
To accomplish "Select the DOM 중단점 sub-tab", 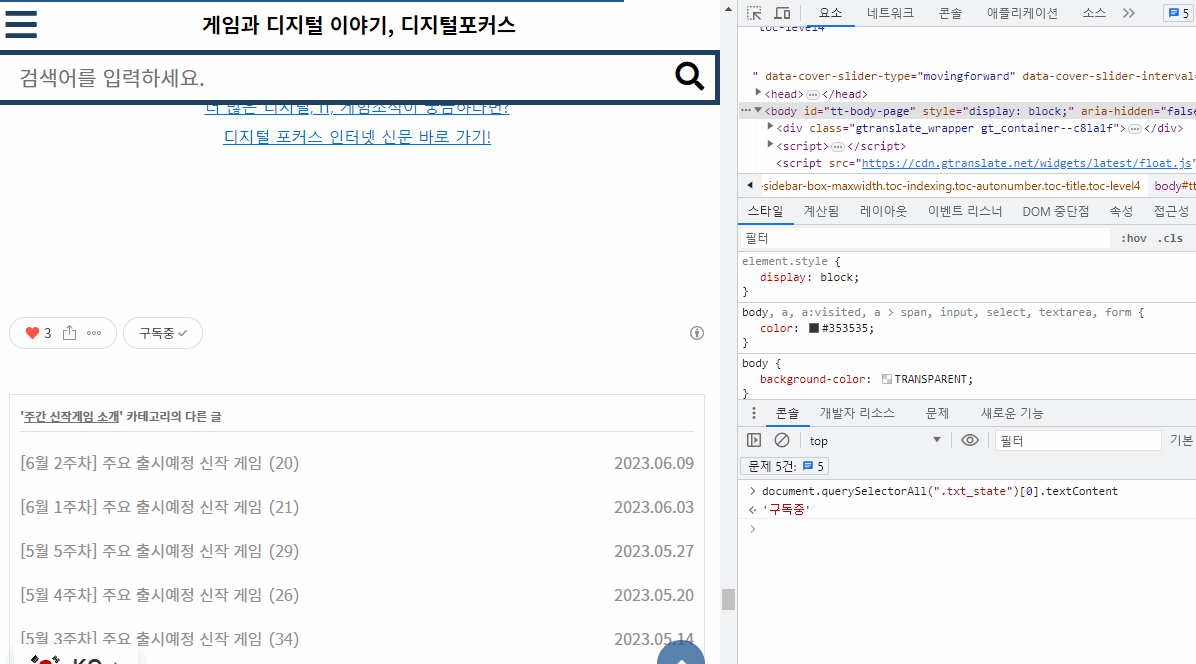I will coord(1056,211).
